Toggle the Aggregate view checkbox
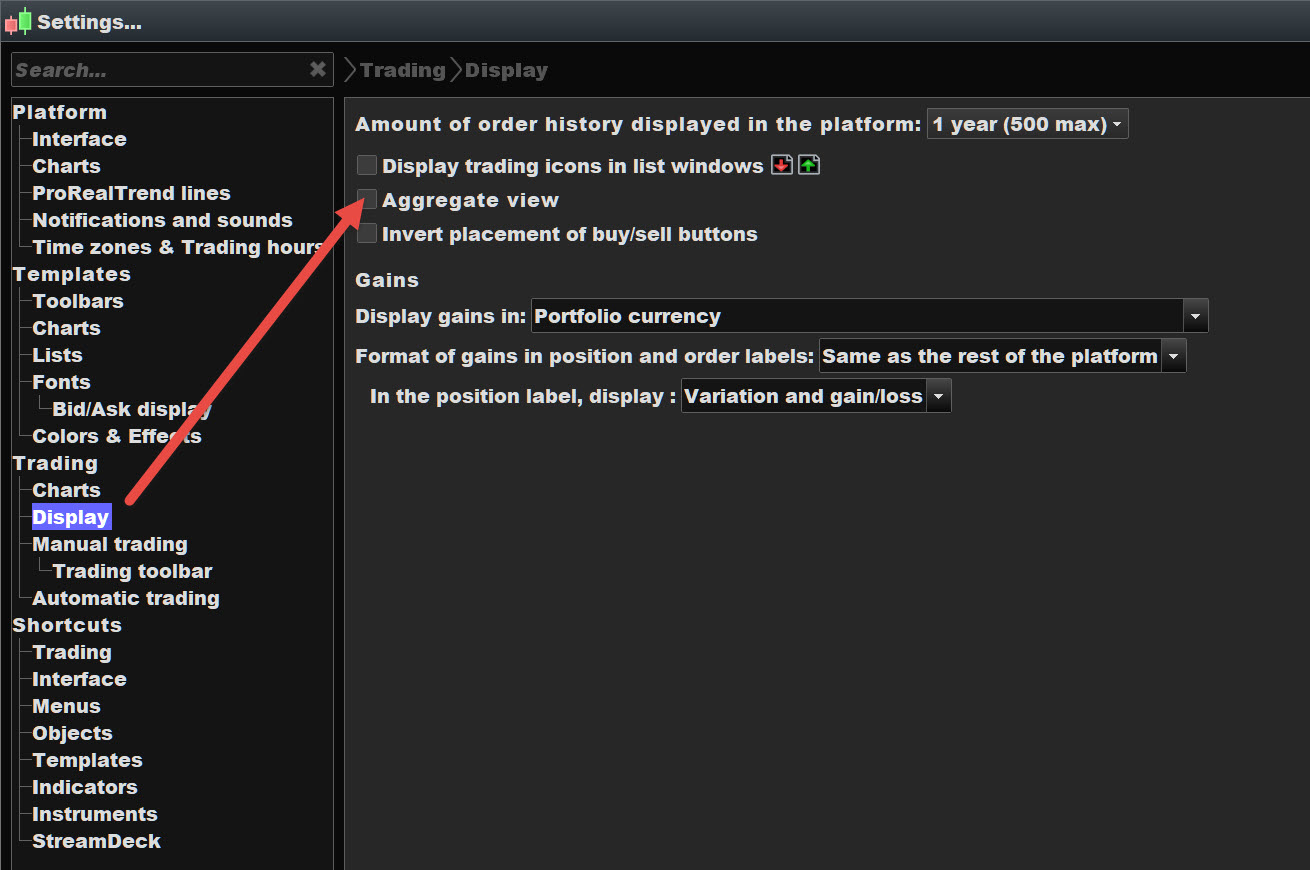 pos(367,200)
